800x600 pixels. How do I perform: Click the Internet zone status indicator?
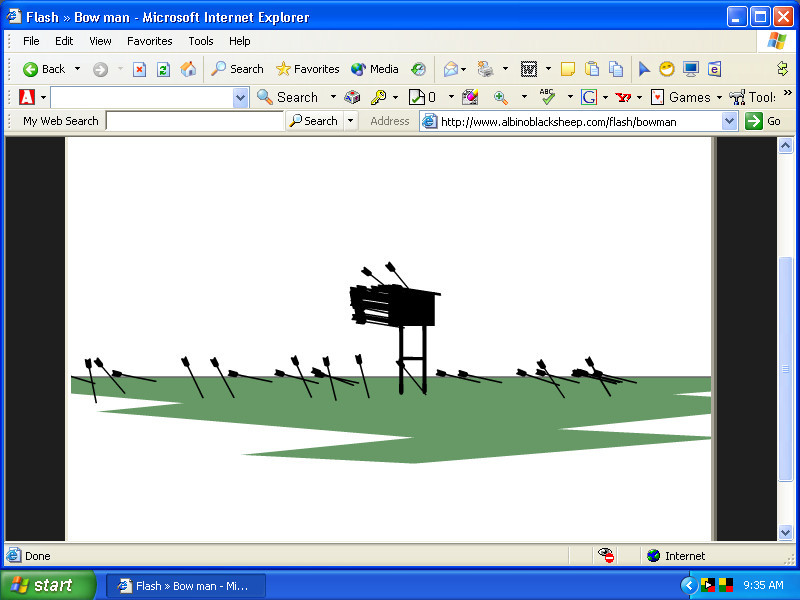point(676,556)
